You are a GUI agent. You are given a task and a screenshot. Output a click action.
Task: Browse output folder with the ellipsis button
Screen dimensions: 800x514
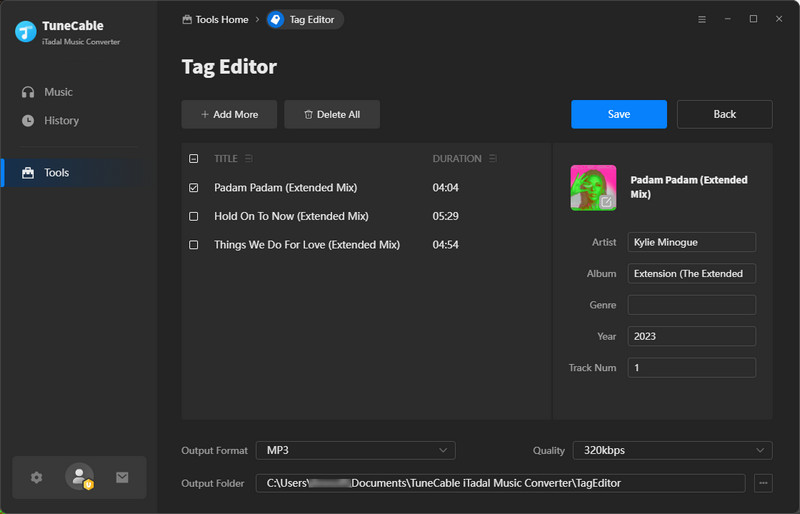(763, 483)
